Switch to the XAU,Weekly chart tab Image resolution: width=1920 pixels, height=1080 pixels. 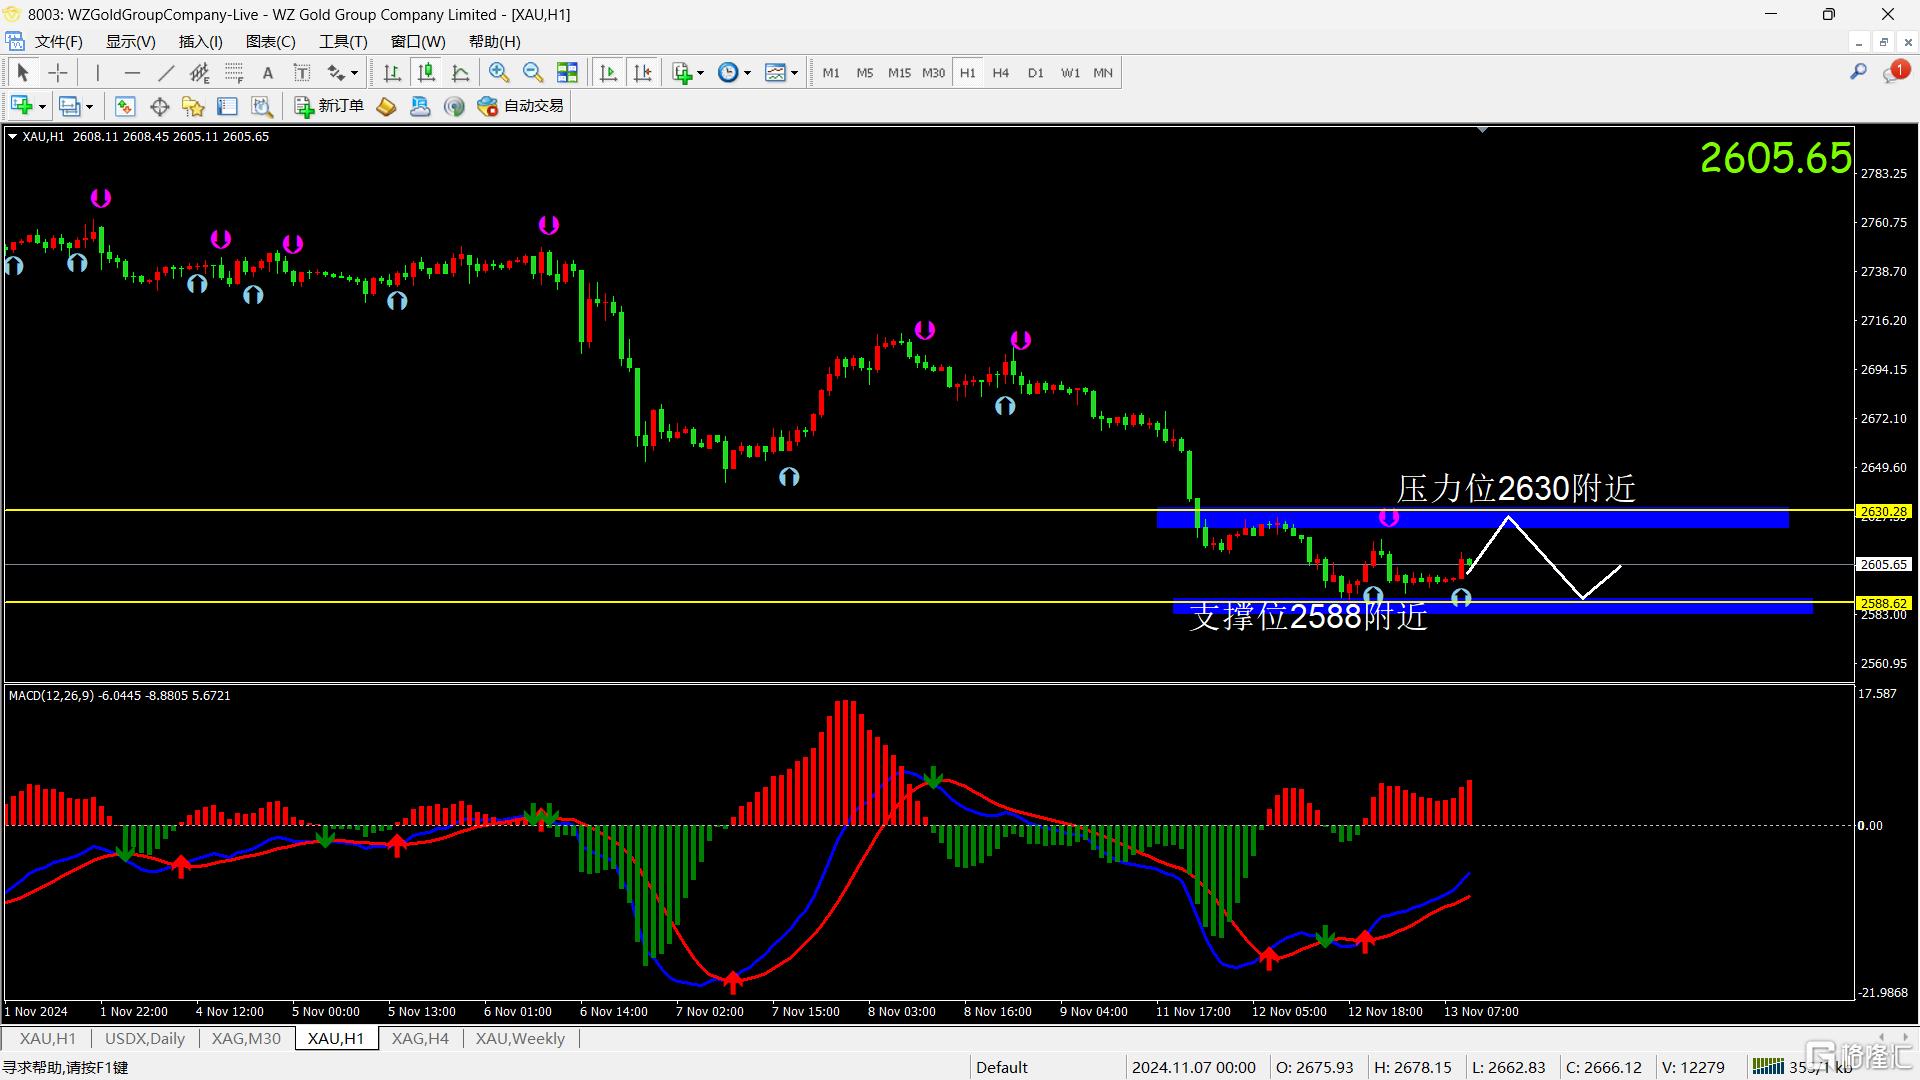pyautogui.click(x=520, y=1038)
